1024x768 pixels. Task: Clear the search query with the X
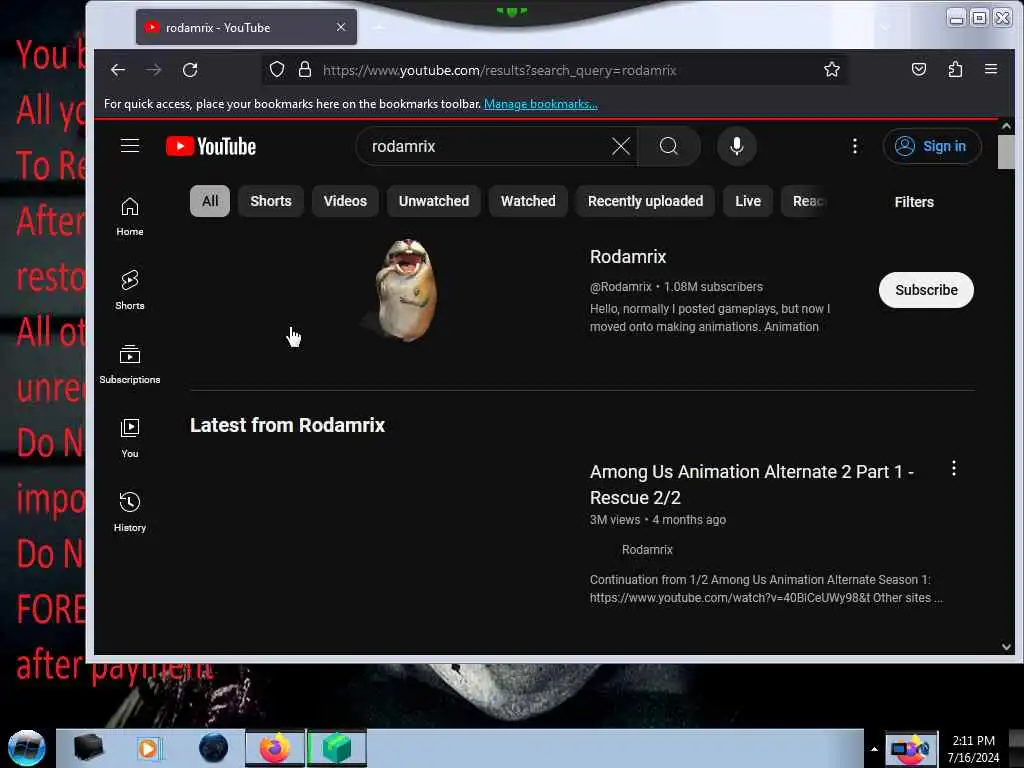click(x=620, y=146)
